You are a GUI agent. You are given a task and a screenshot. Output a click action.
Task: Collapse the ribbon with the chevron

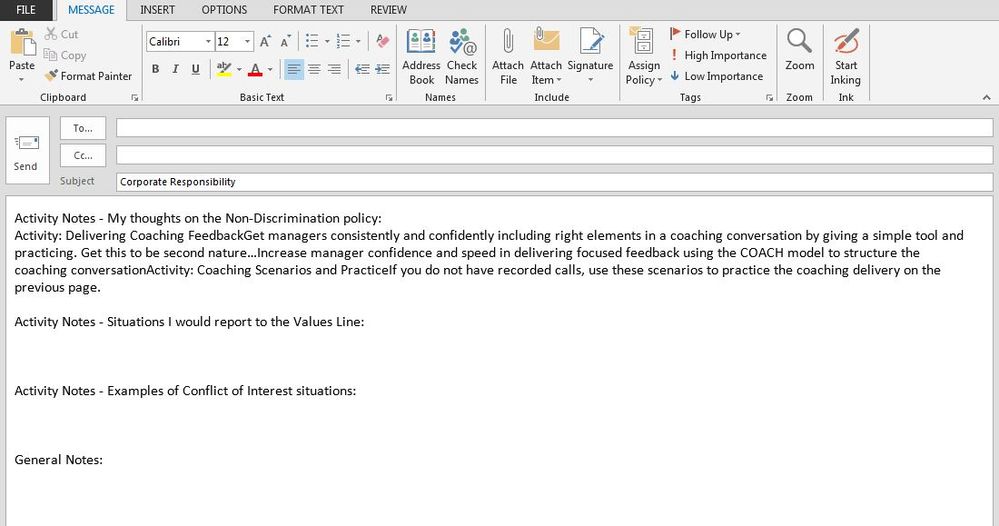tap(986, 97)
